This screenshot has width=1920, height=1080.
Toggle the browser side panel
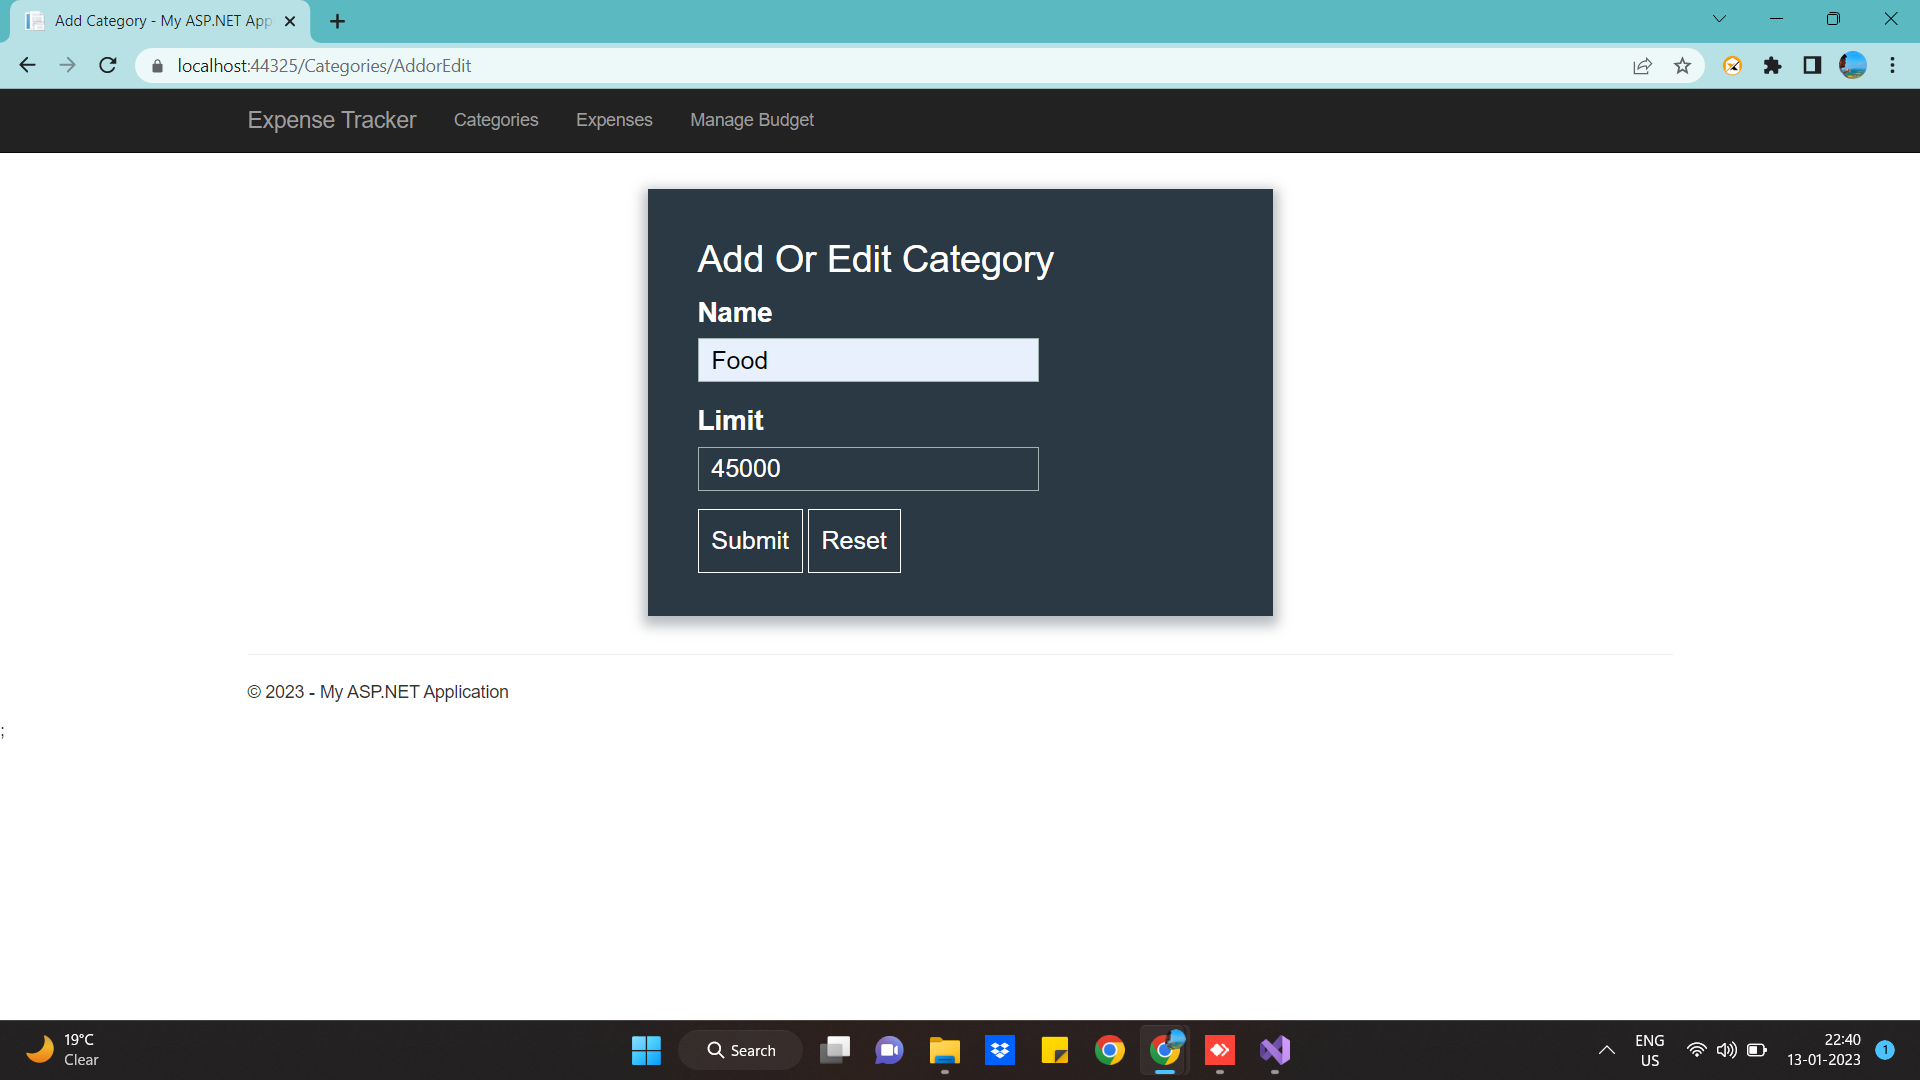1812,65
